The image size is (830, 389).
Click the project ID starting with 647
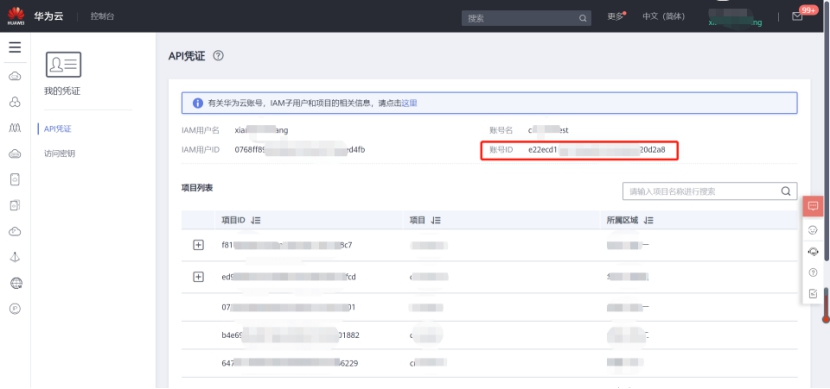[291, 363]
